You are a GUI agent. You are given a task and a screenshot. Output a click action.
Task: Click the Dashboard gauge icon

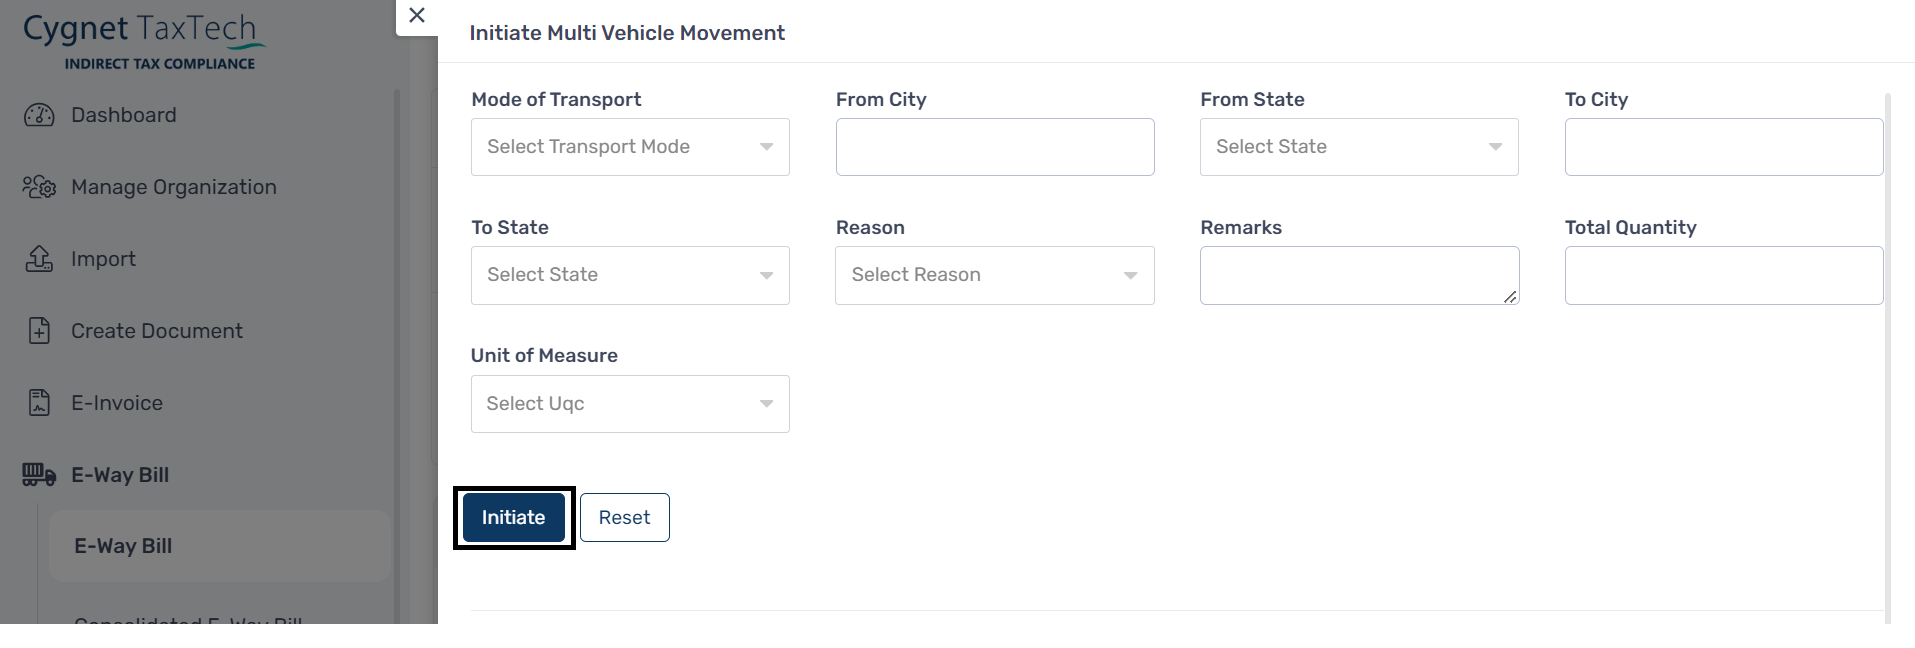coord(39,115)
